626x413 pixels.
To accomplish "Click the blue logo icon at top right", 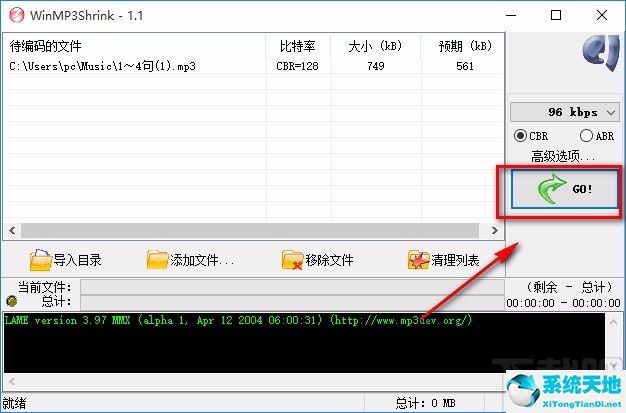I will pos(601,53).
